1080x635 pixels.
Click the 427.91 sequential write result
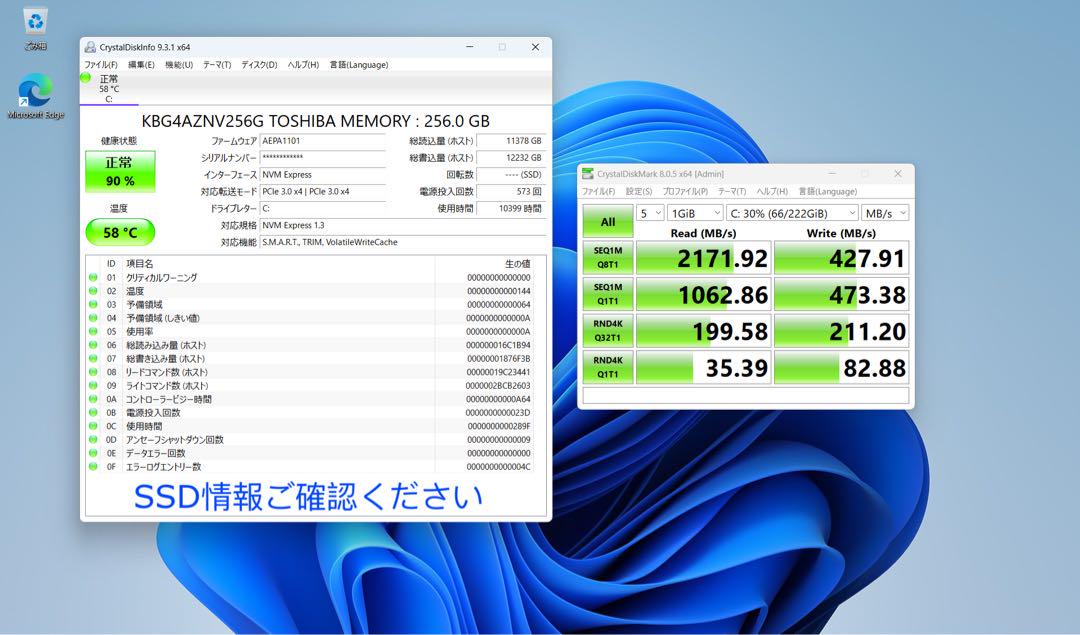point(842,258)
